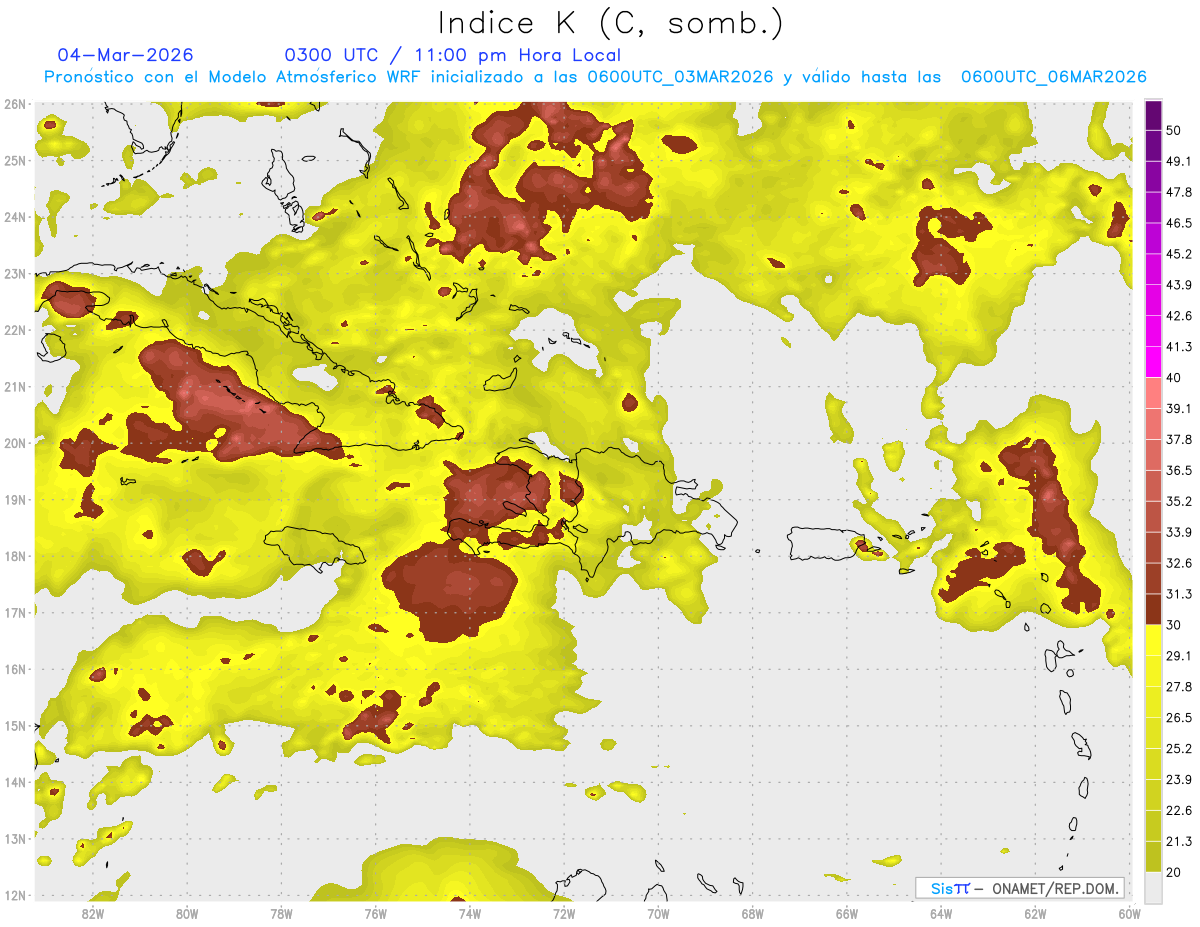Click the colorbar value "30"
Screen dimensions: 1200x927
[x=1173, y=625]
